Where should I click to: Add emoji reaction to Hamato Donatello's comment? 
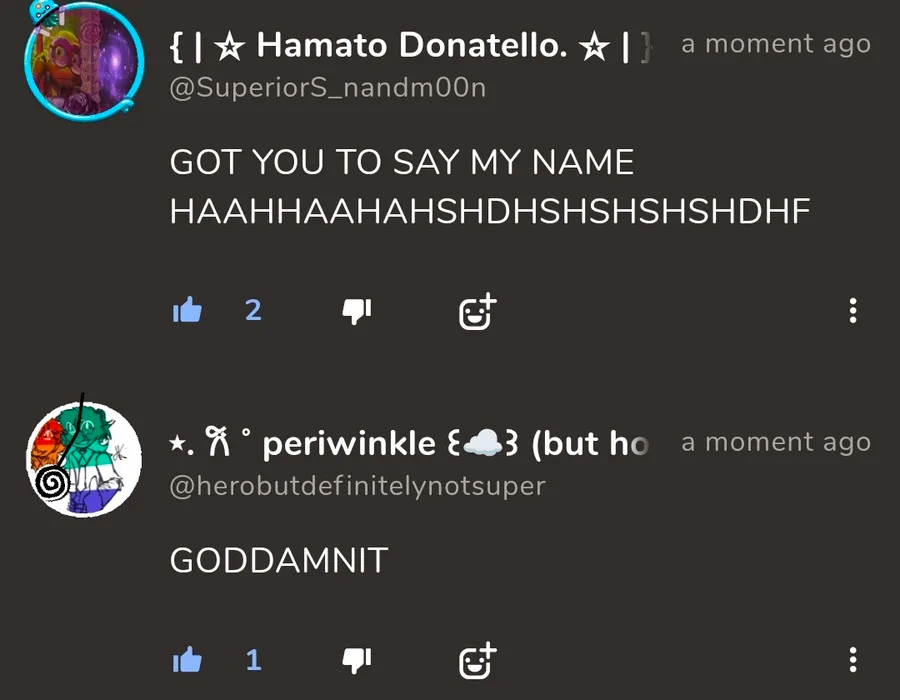(478, 312)
